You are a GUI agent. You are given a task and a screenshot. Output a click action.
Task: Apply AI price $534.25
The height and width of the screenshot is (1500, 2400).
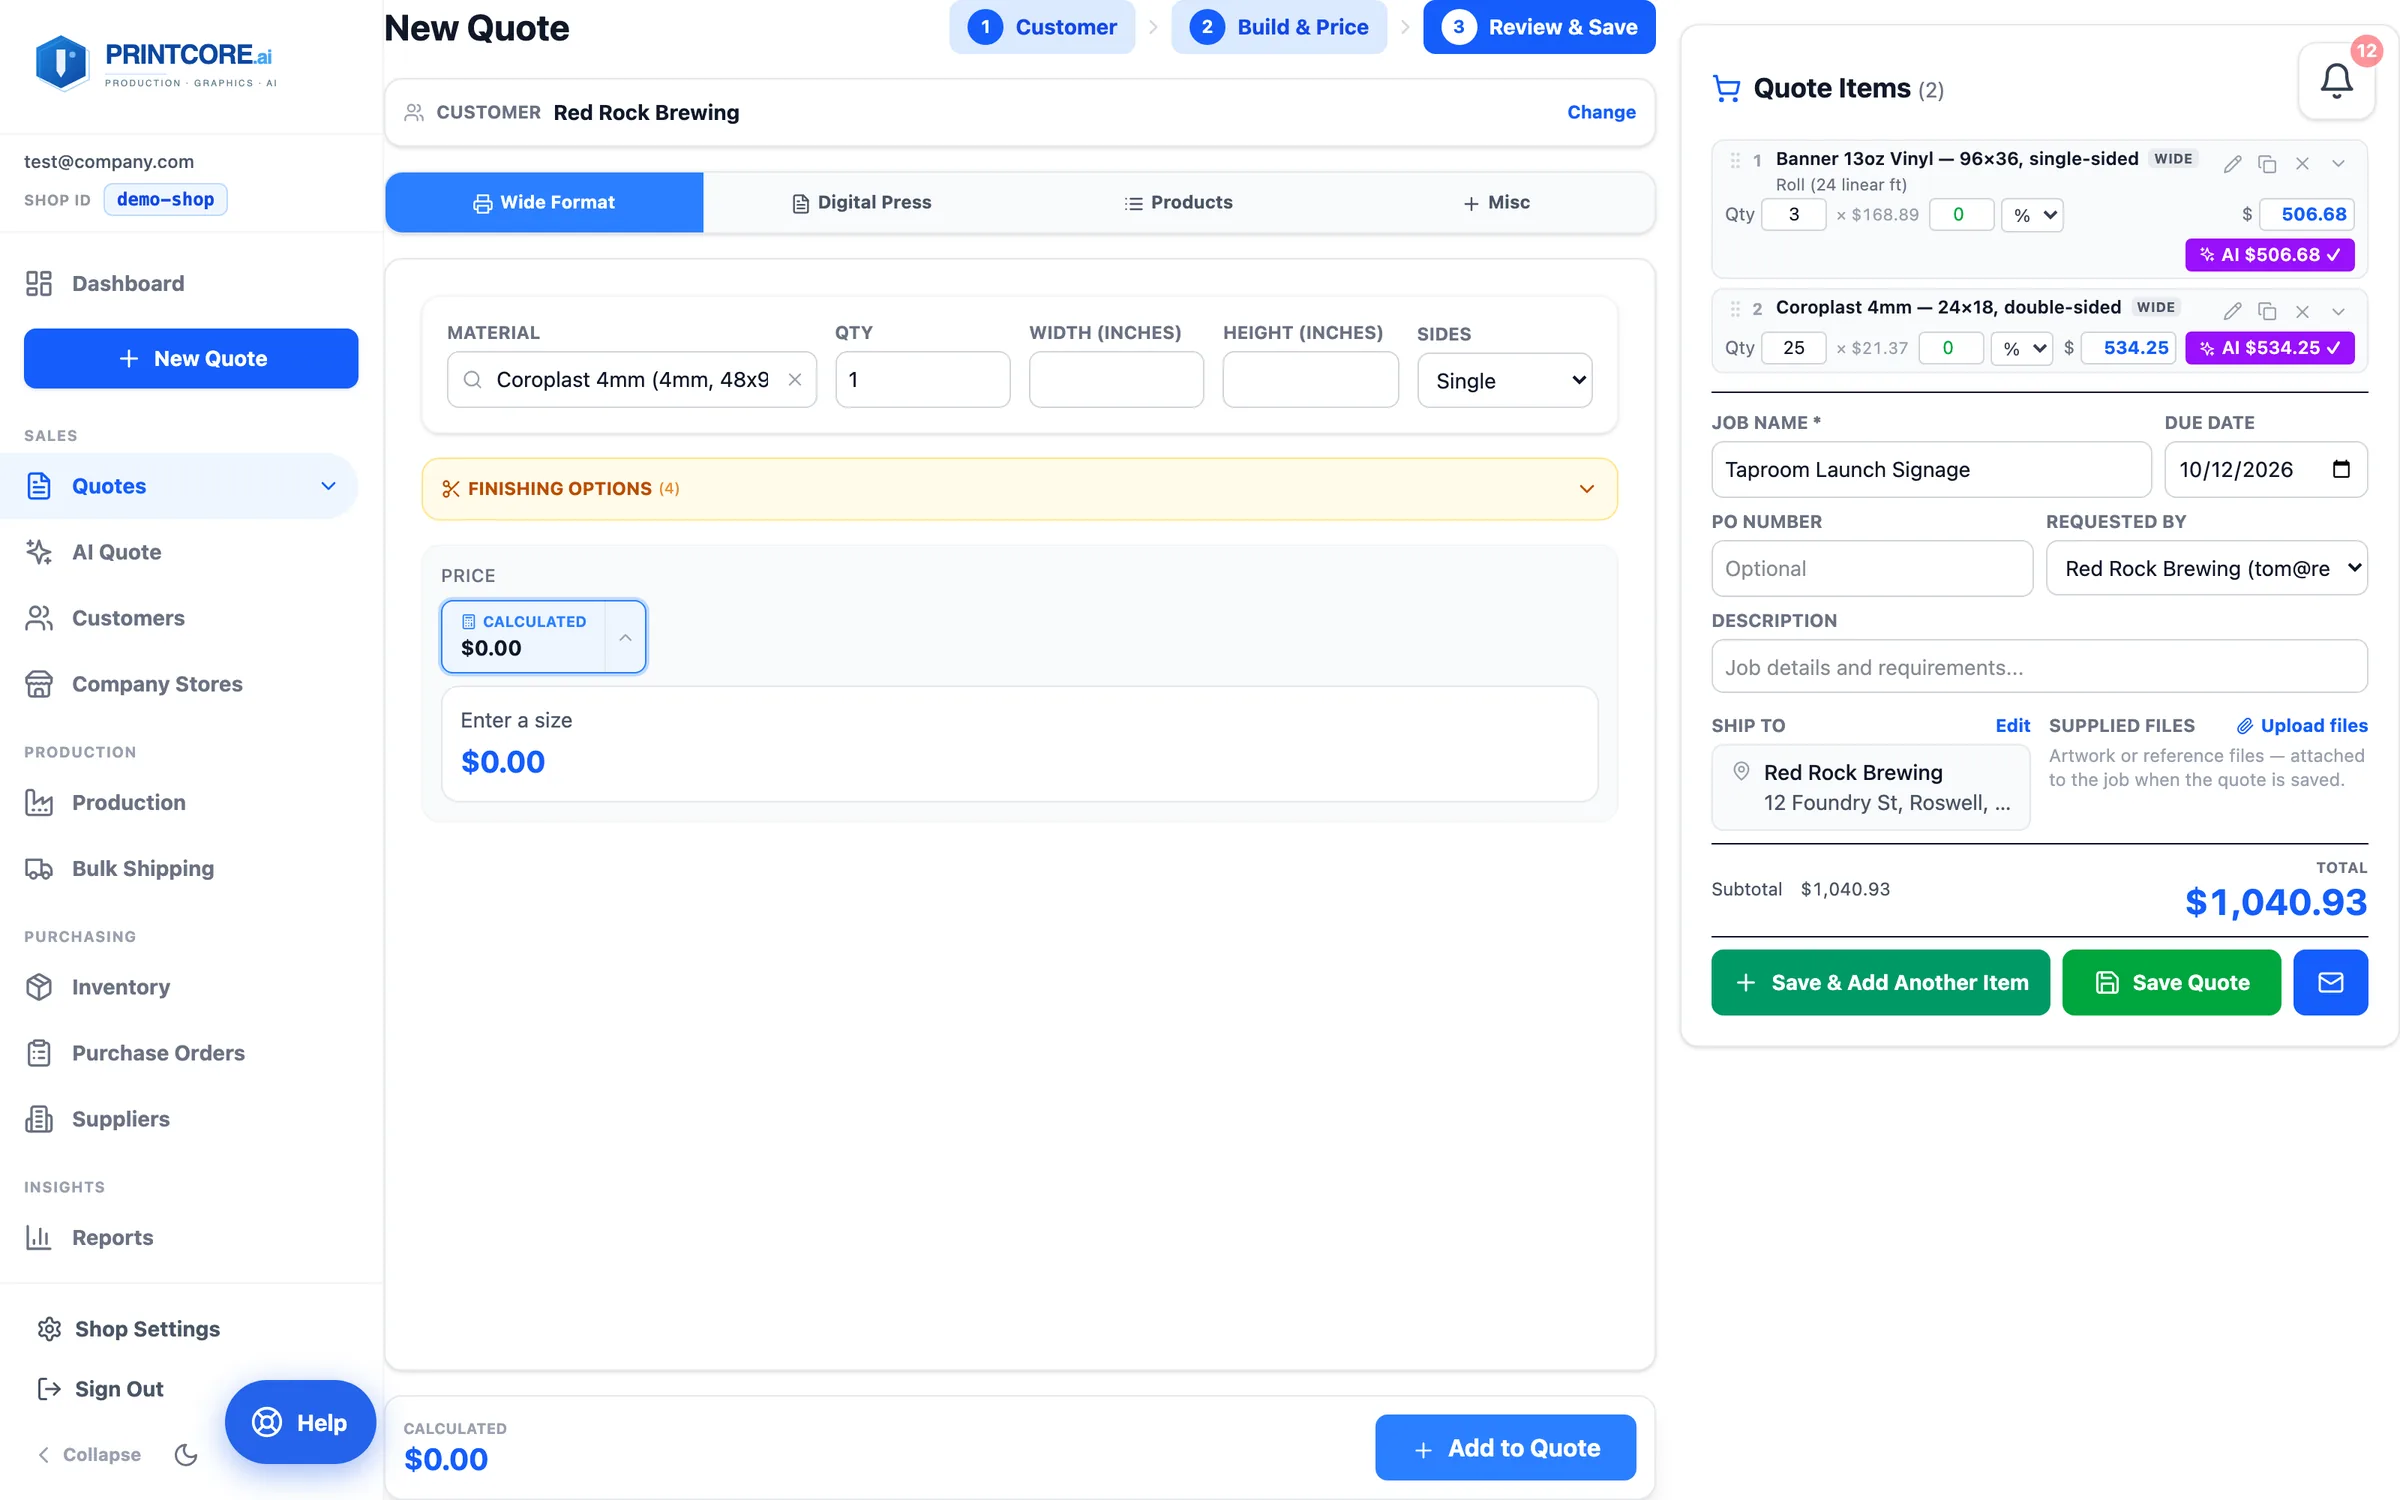[2270, 348]
